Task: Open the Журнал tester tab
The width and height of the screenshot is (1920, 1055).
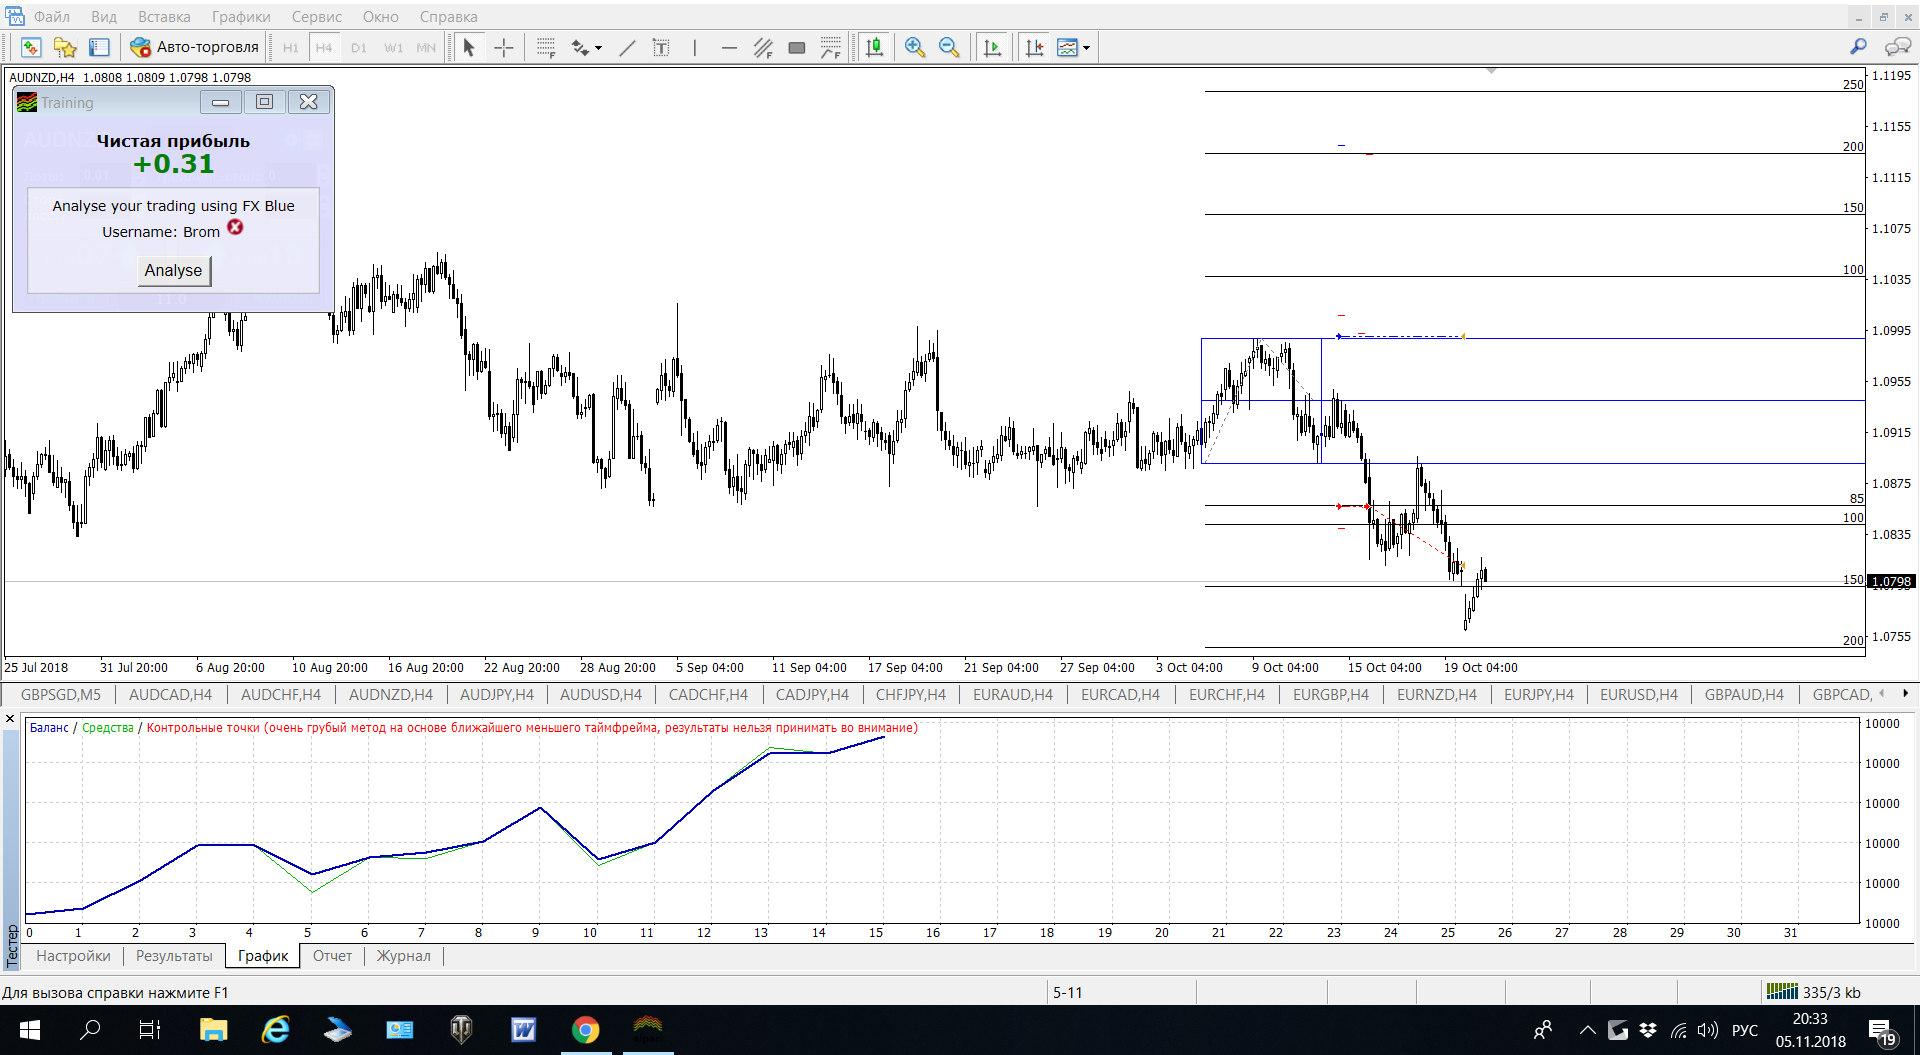Action: (403, 956)
